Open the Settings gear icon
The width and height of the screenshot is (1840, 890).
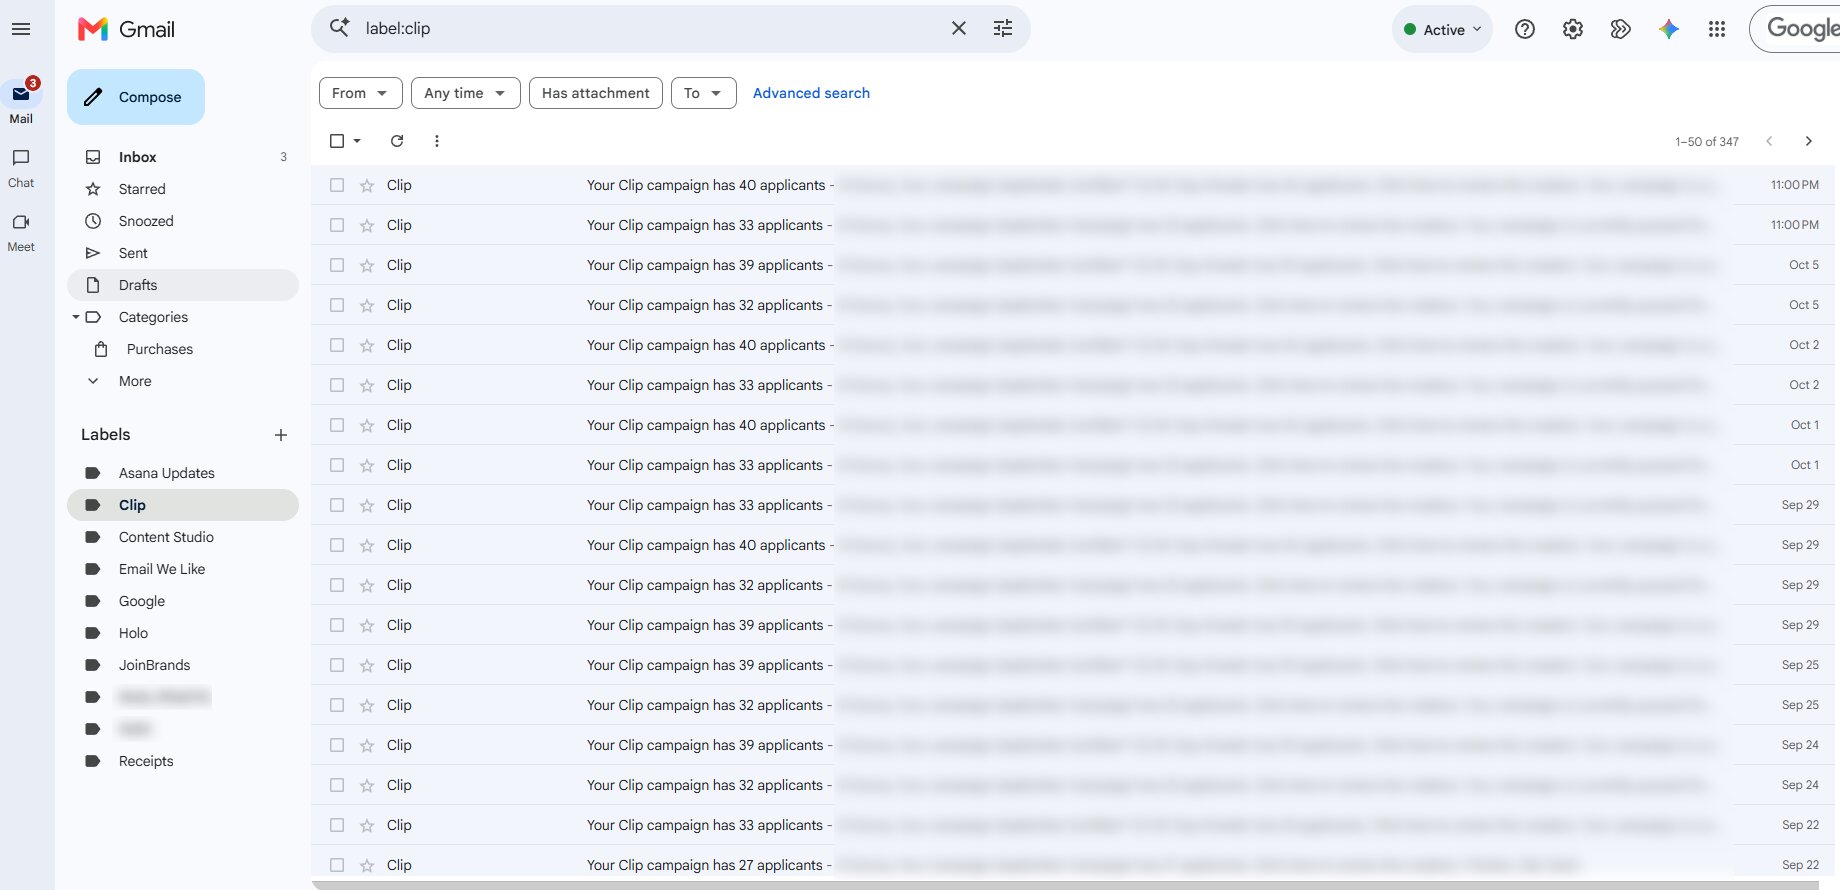[x=1573, y=29]
